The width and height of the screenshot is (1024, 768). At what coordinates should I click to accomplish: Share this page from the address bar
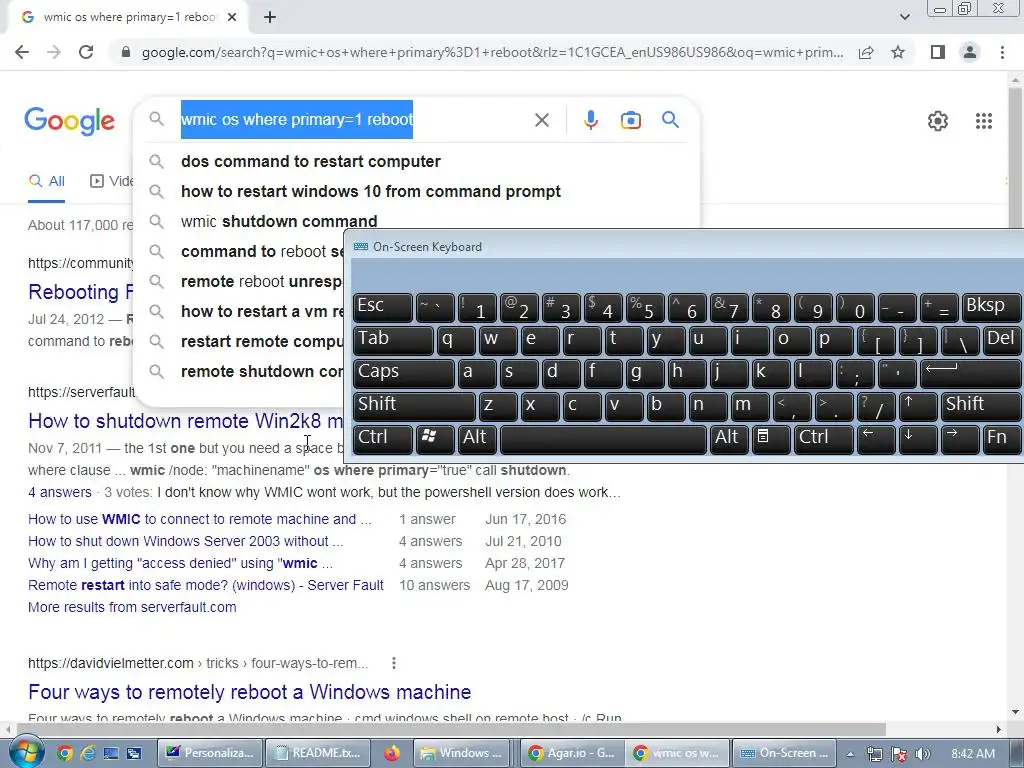pyautogui.click(x=866, y=52)
